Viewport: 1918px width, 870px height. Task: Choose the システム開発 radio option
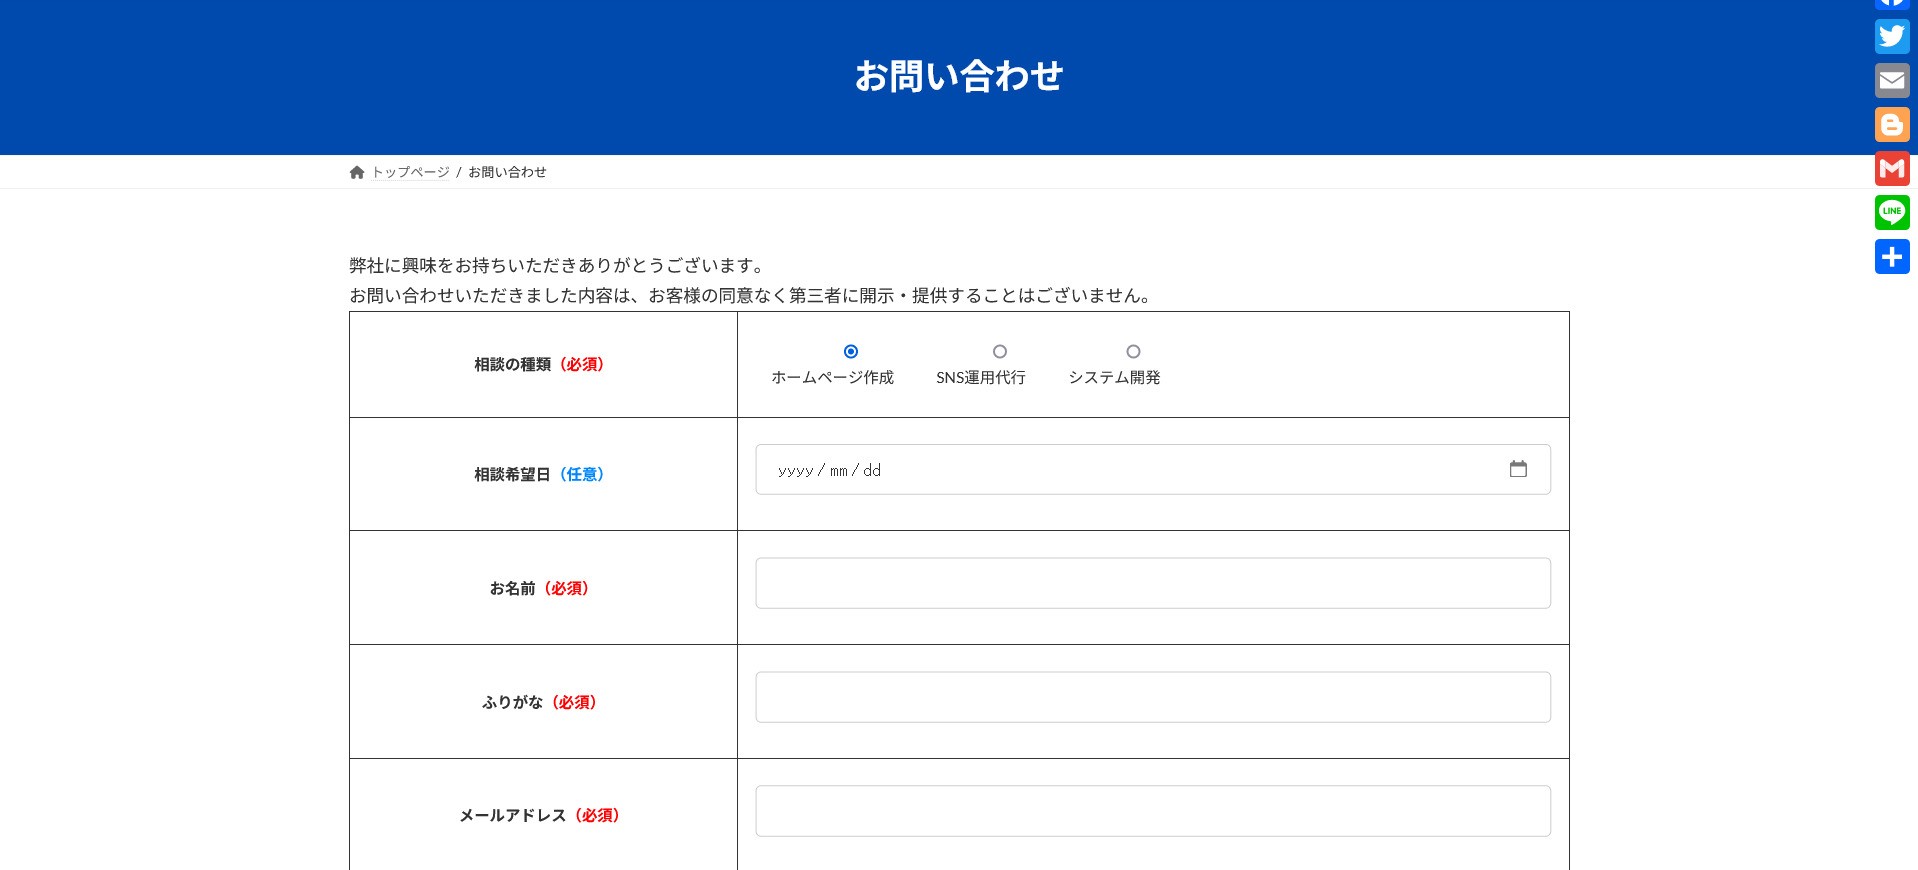[x=1133, y=352]
